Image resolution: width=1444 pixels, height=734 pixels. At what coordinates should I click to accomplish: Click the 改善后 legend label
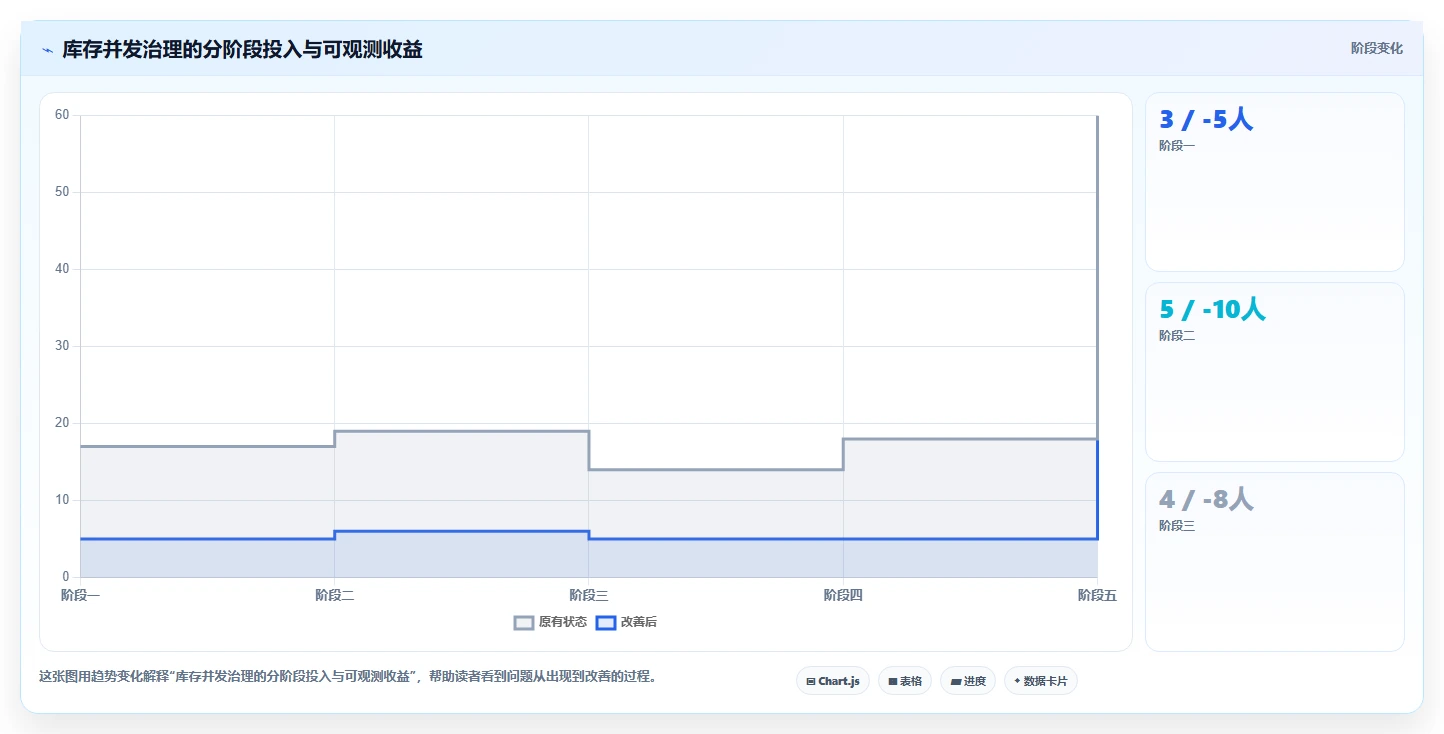coord(639,622)
